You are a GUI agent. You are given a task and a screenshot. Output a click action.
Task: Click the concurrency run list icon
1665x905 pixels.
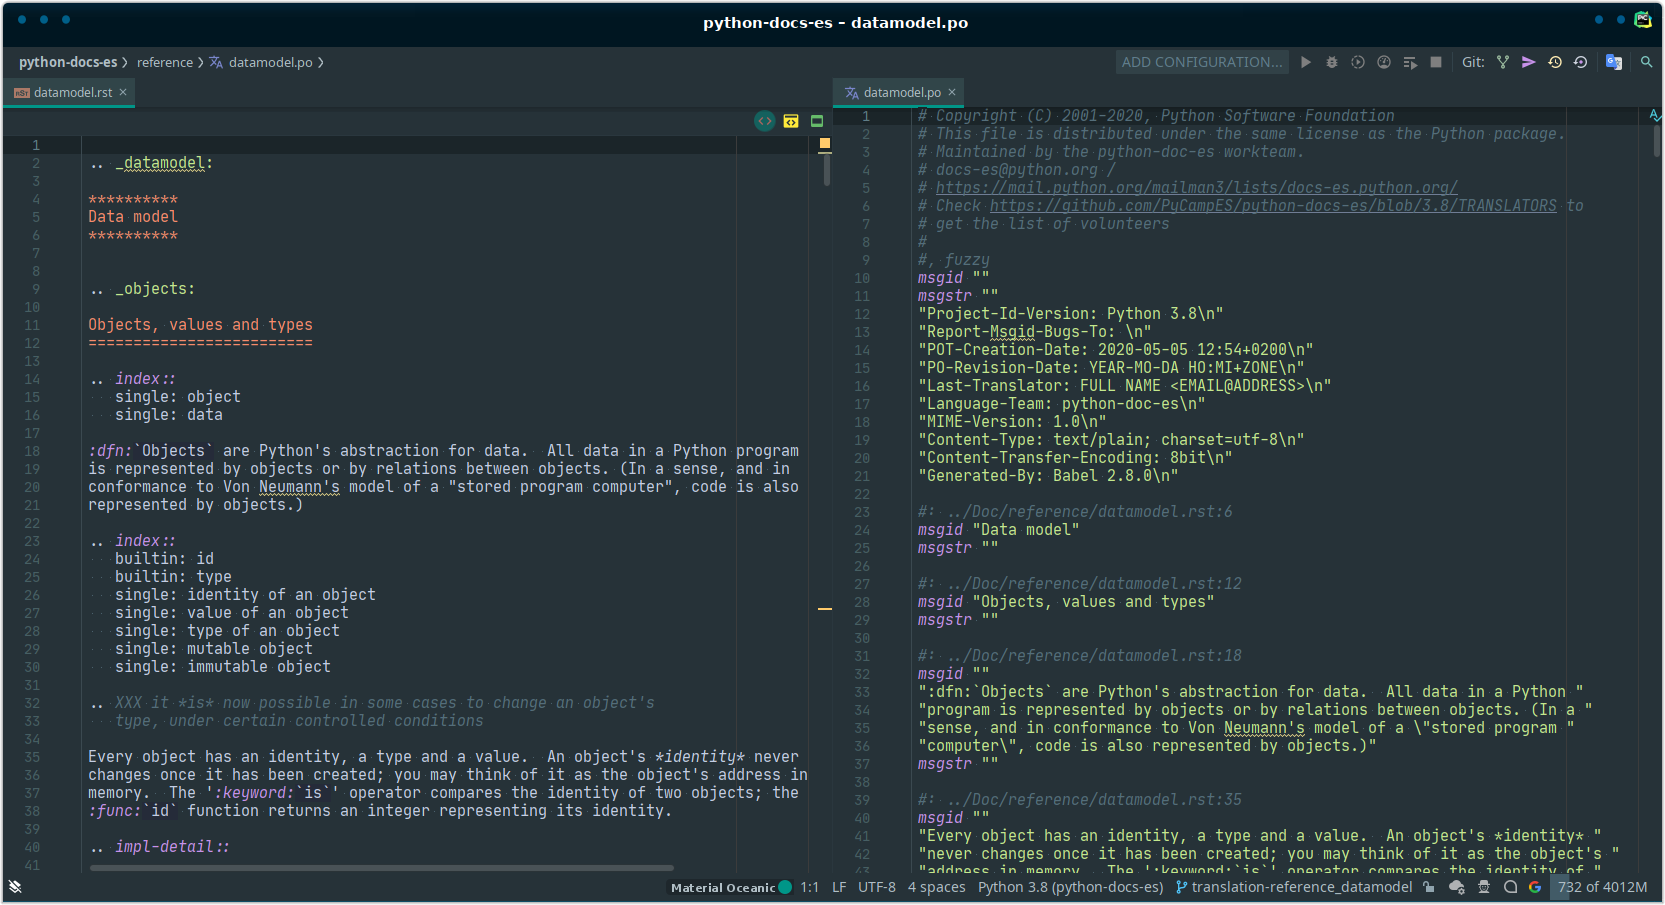coord(1410,62)
